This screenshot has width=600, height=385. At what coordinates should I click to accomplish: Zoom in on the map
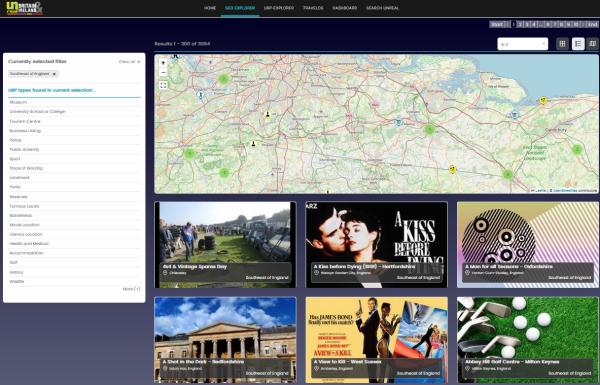[x=163, y=63]
